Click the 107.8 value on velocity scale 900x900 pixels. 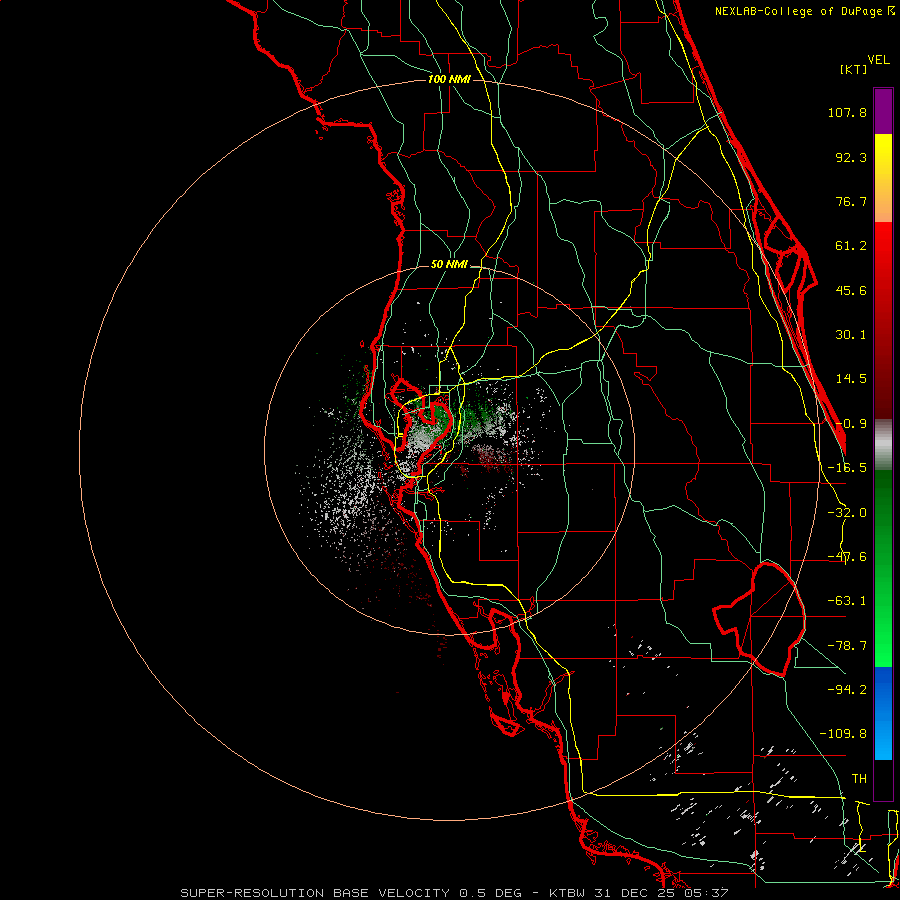click(847, 112)
